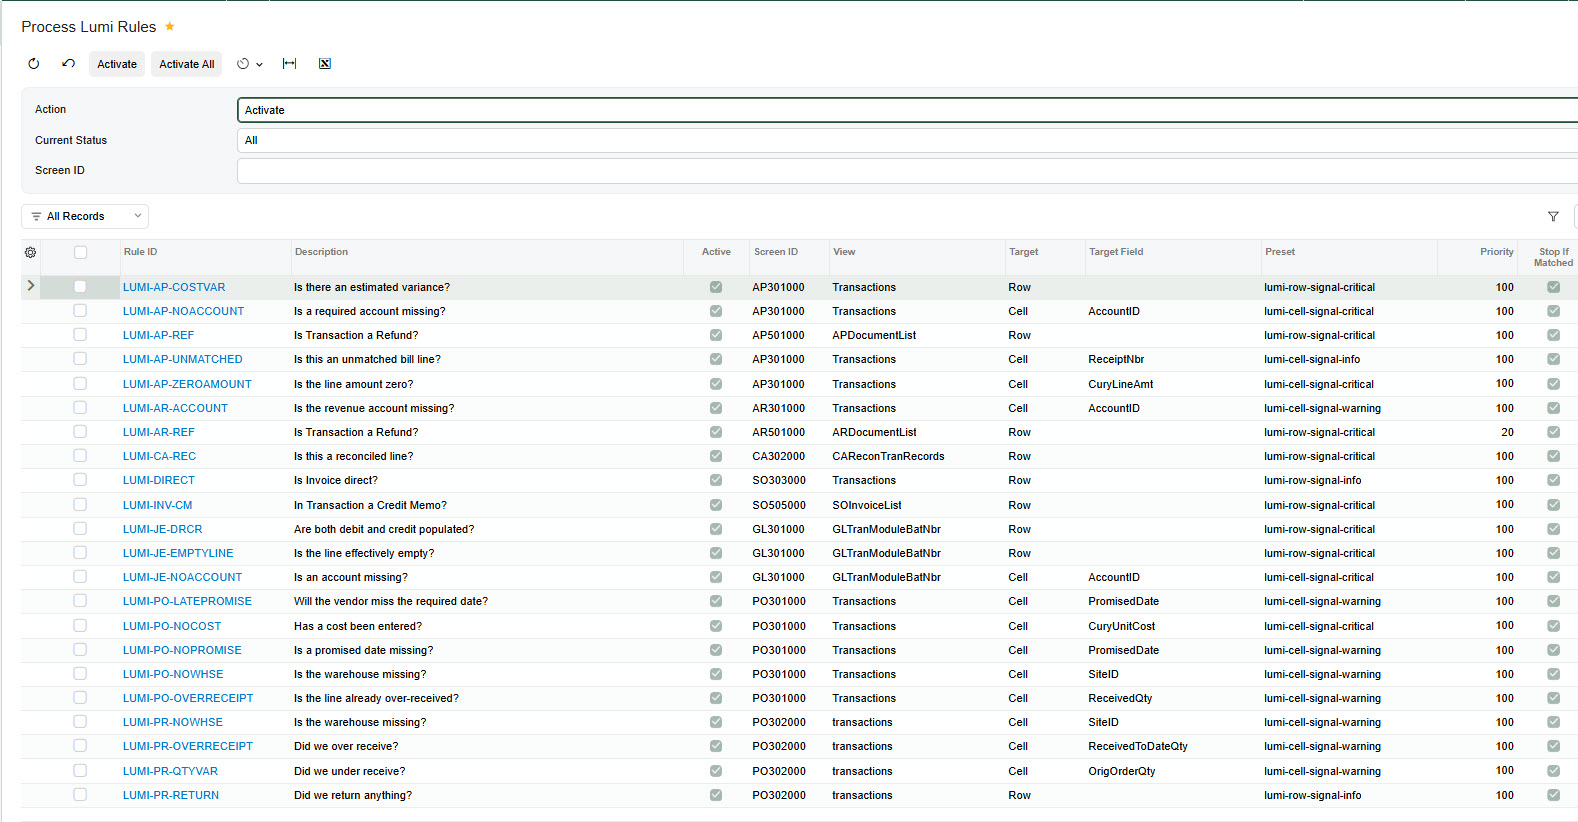
Task: Select checkbox for LUMI-JE-DRCR row
Action: [80, 529]
